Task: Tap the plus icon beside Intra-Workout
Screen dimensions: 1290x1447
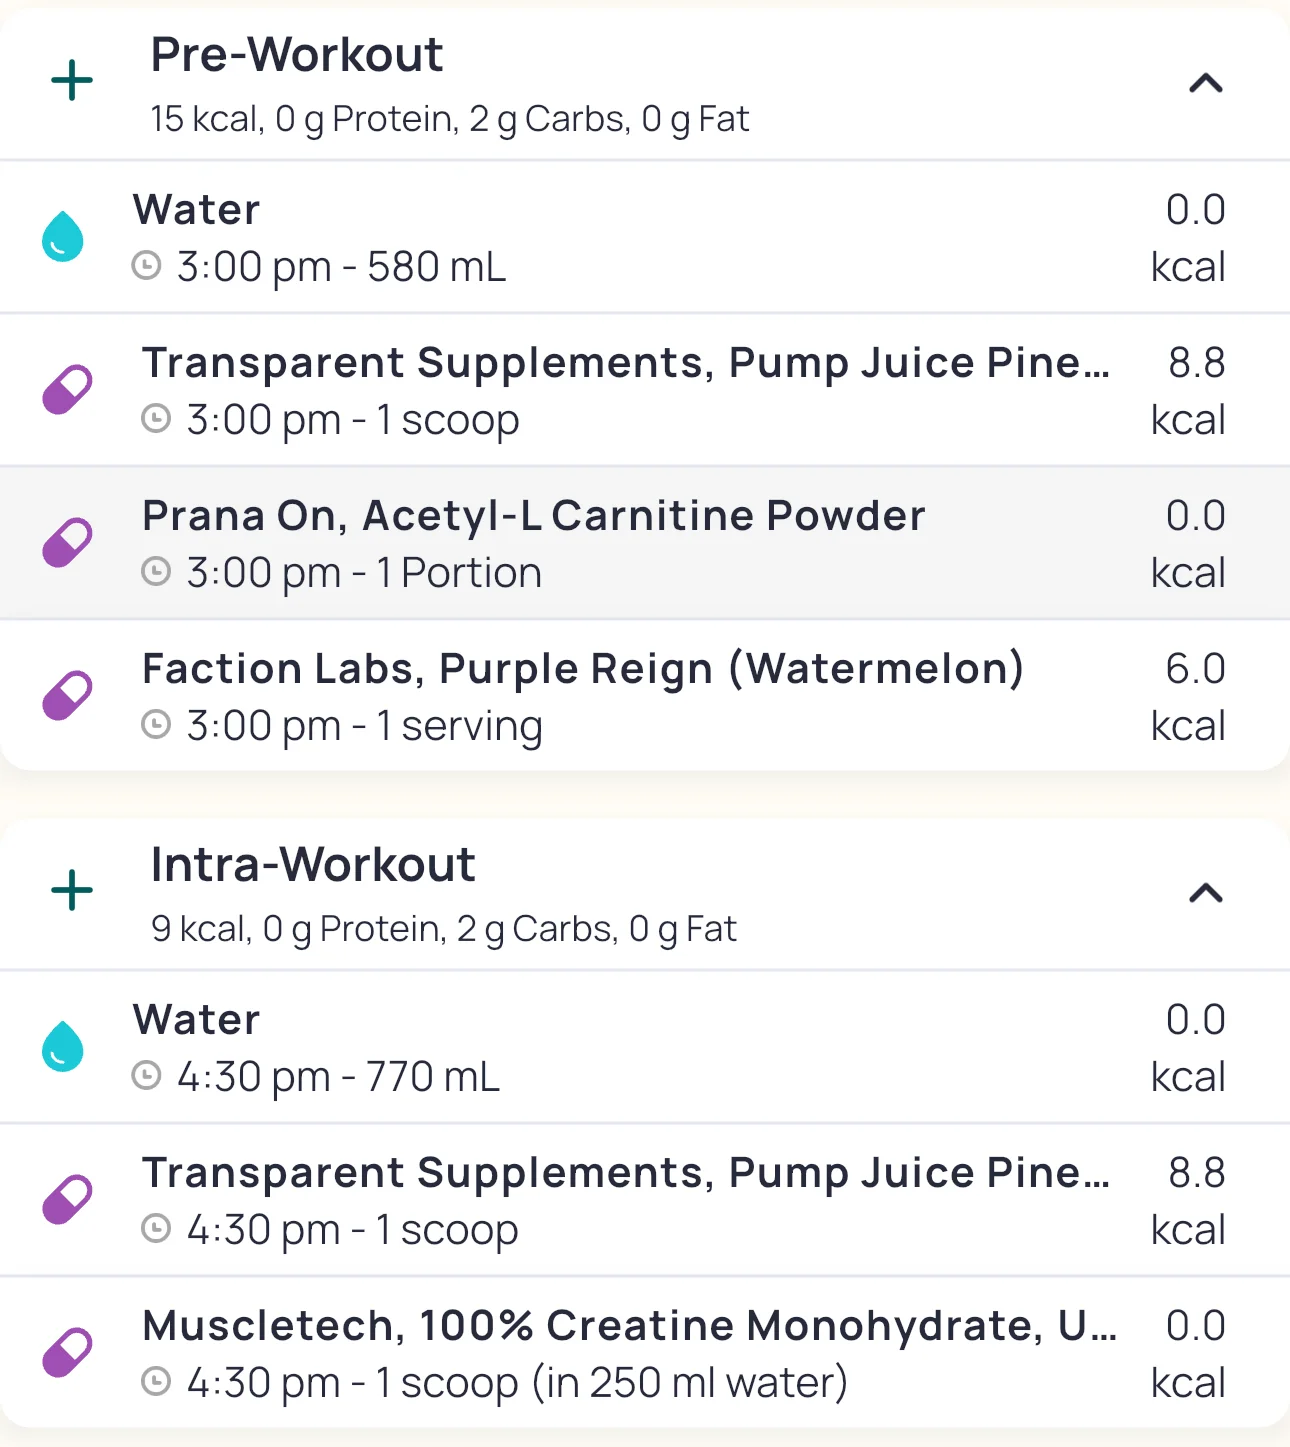Action: click(72, 891)
